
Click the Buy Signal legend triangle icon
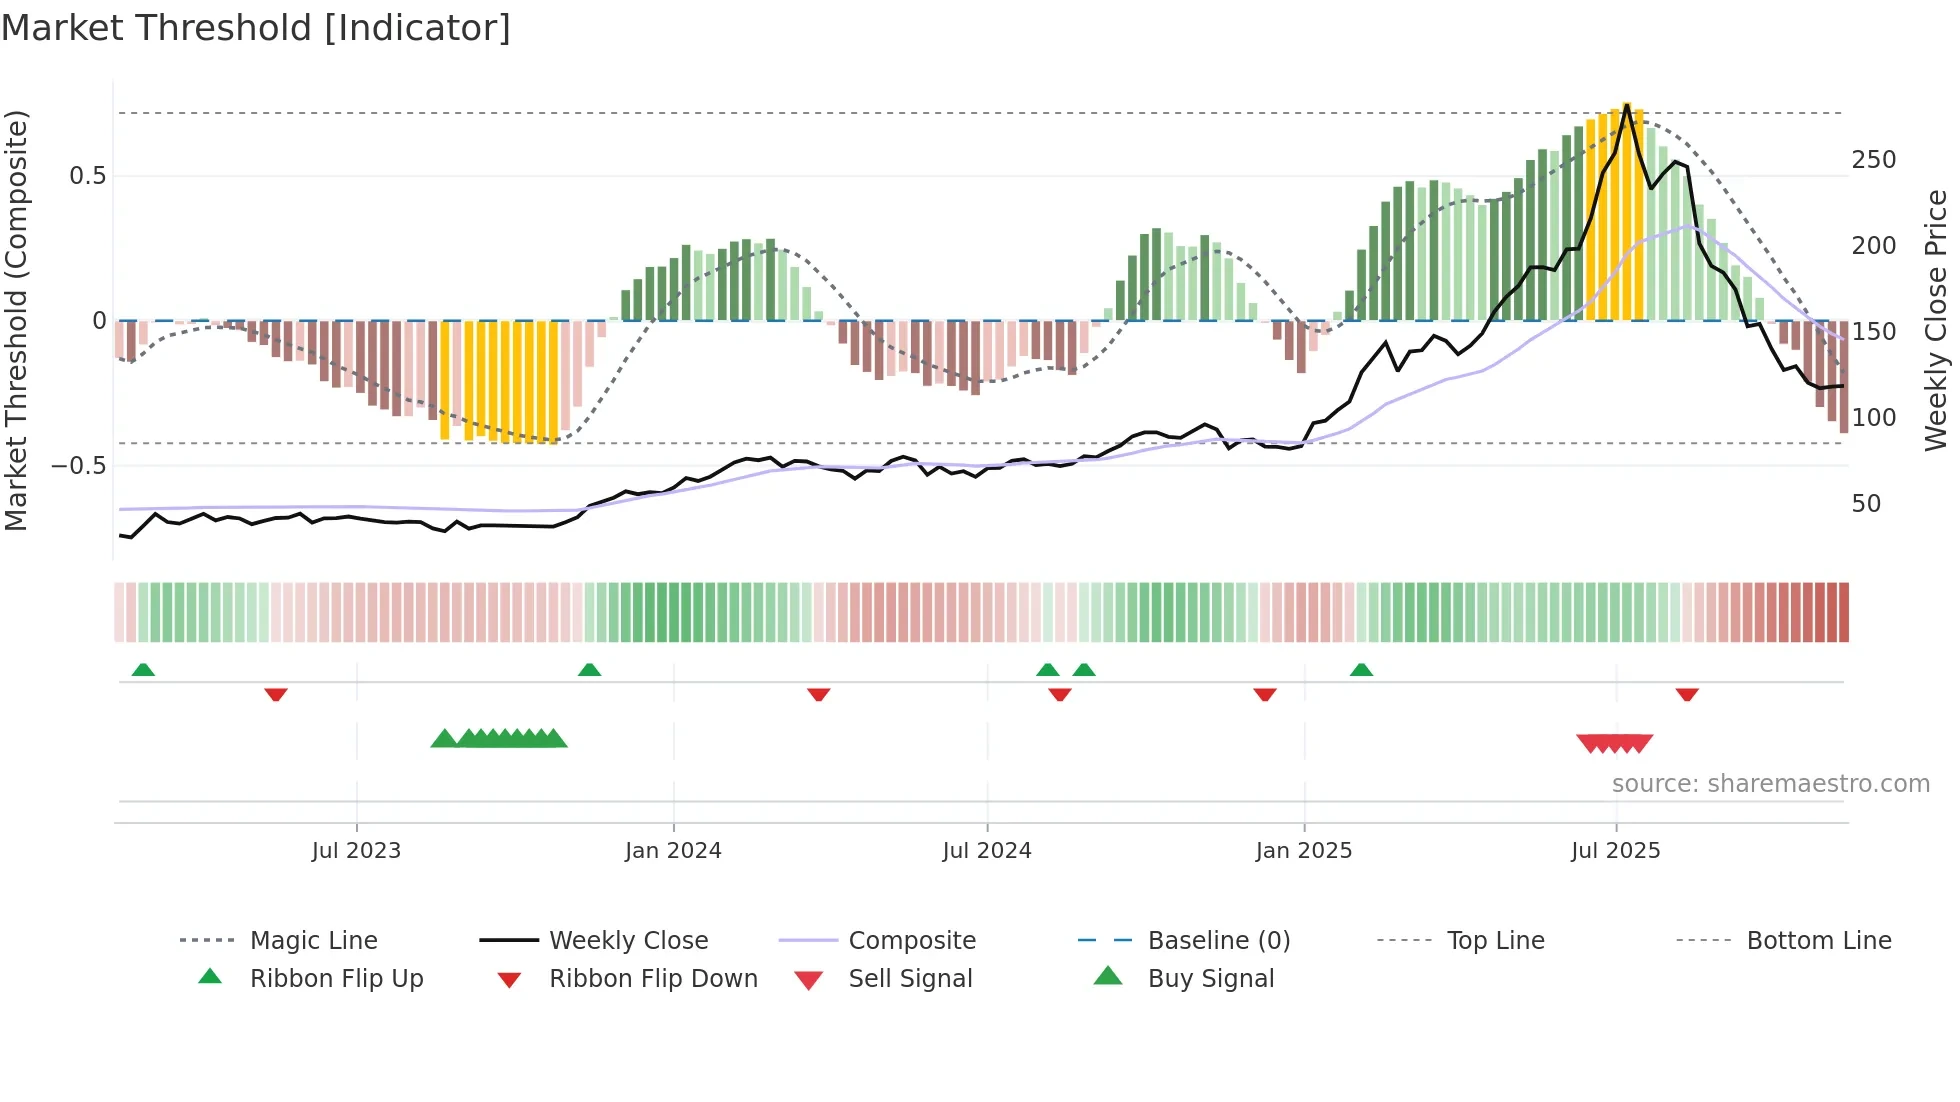tap(1108, 976)
